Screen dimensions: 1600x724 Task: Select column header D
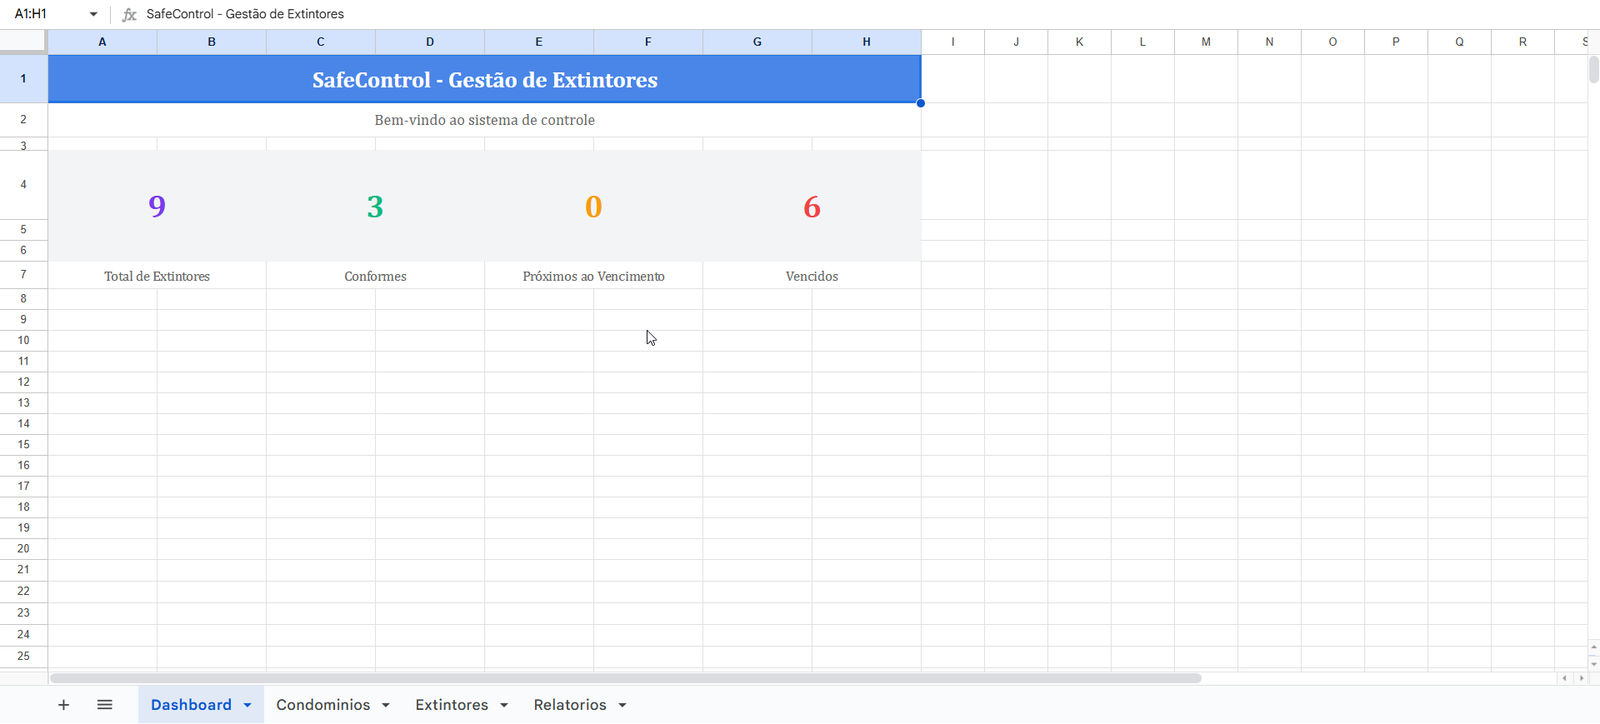tap(430, 42)
